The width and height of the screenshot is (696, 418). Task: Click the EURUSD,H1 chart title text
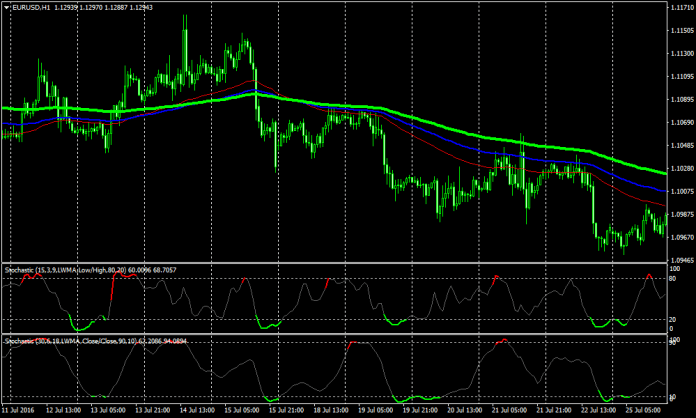pos(32,8)
